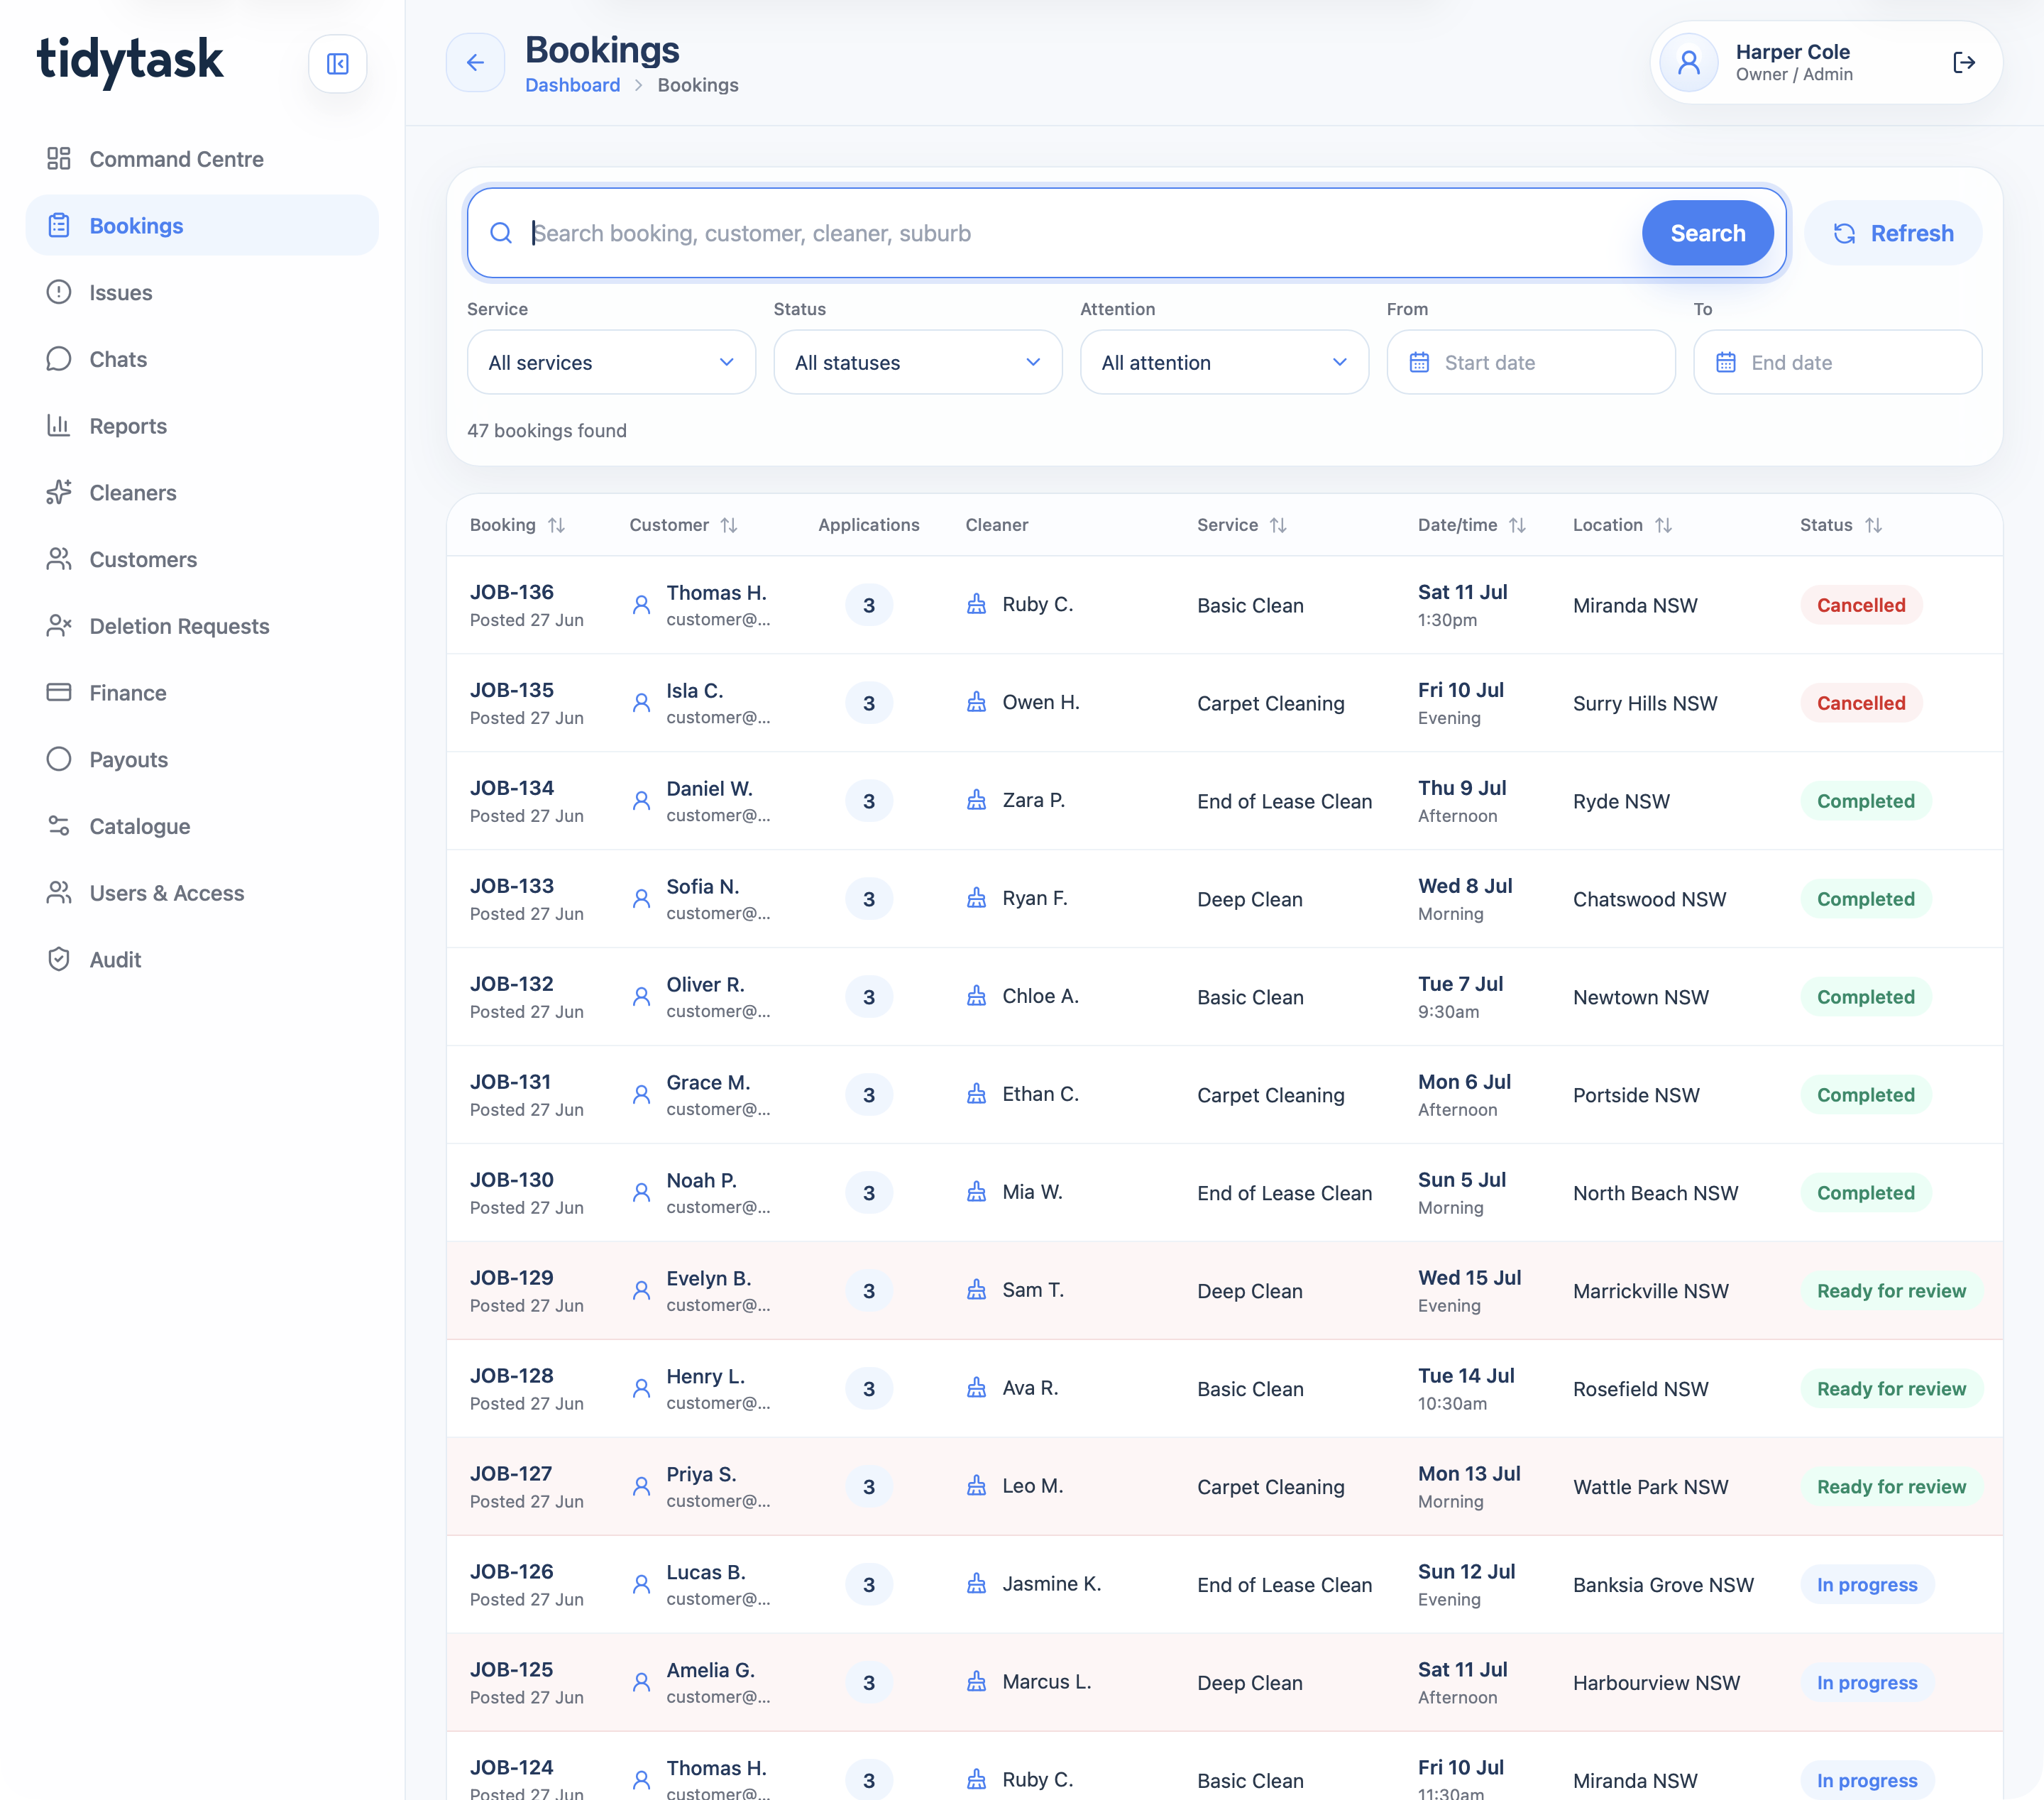Viewport: 2044px width, 1800px height.
Task: Click the user avatar icon for Harper Cole
Action: pos(1689,63)
